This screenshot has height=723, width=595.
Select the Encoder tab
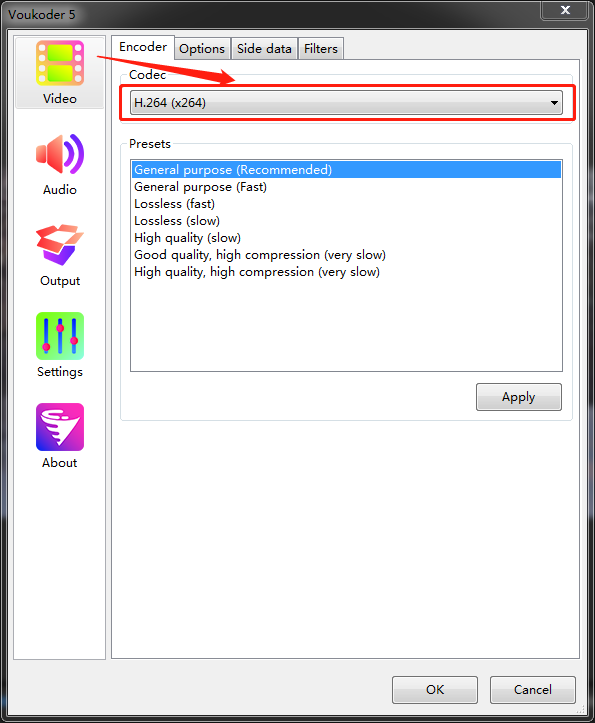pos(143,47)
